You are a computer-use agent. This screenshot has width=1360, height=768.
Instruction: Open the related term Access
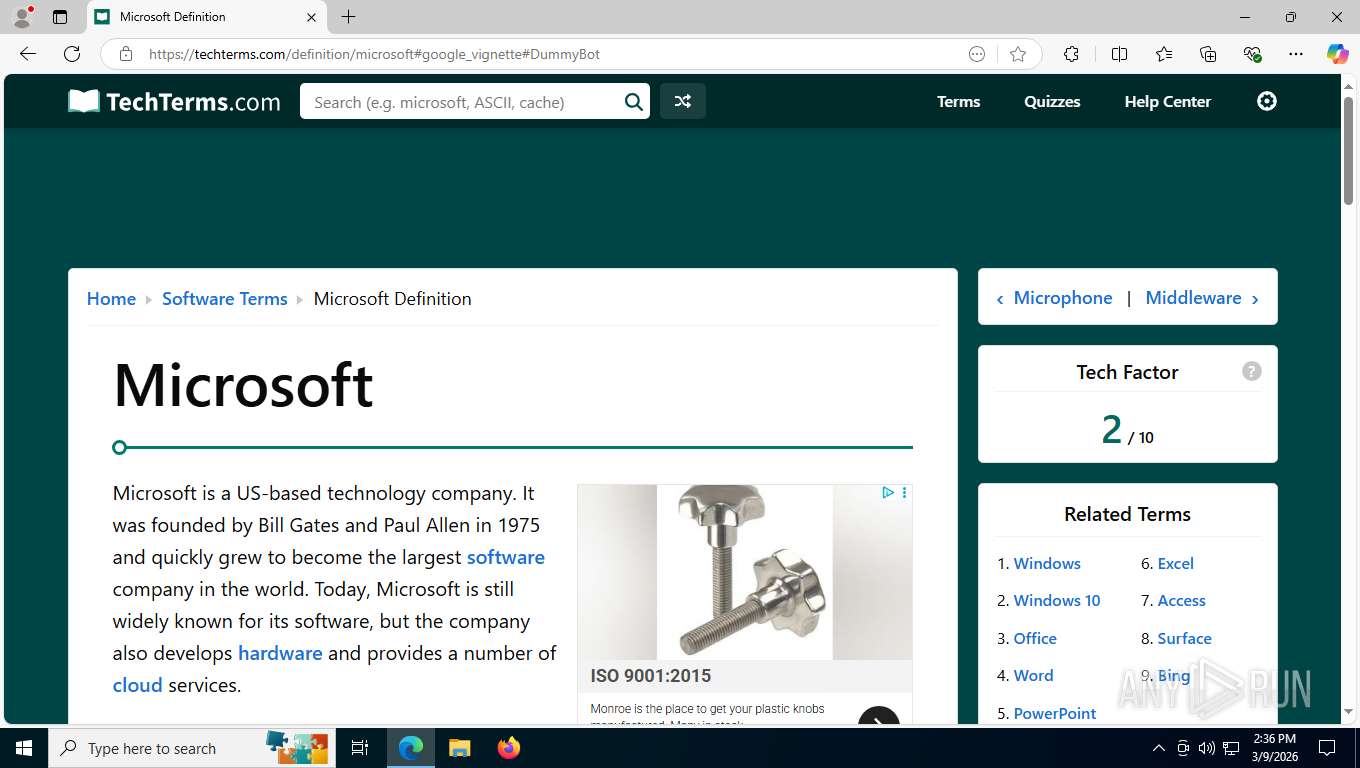pos(1181,600)
